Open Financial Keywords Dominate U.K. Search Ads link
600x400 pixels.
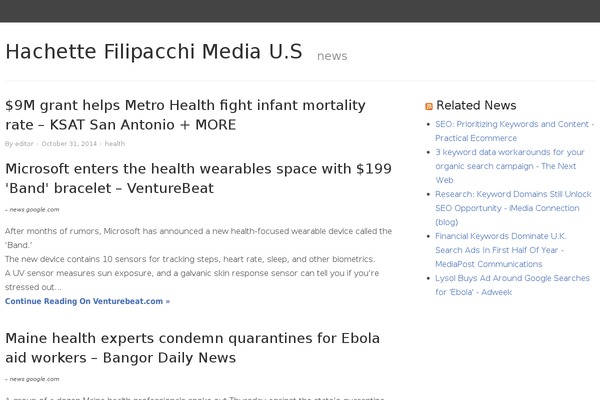tap(501, 250)
